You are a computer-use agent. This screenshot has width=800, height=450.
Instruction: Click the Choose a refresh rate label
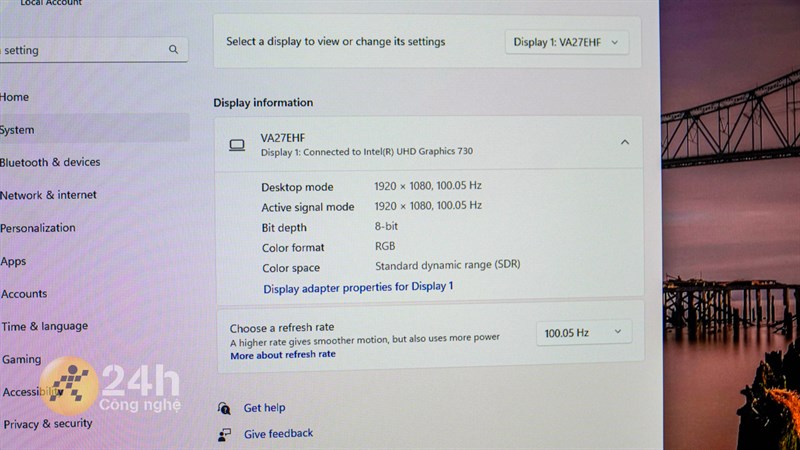(x=282, y=328)
